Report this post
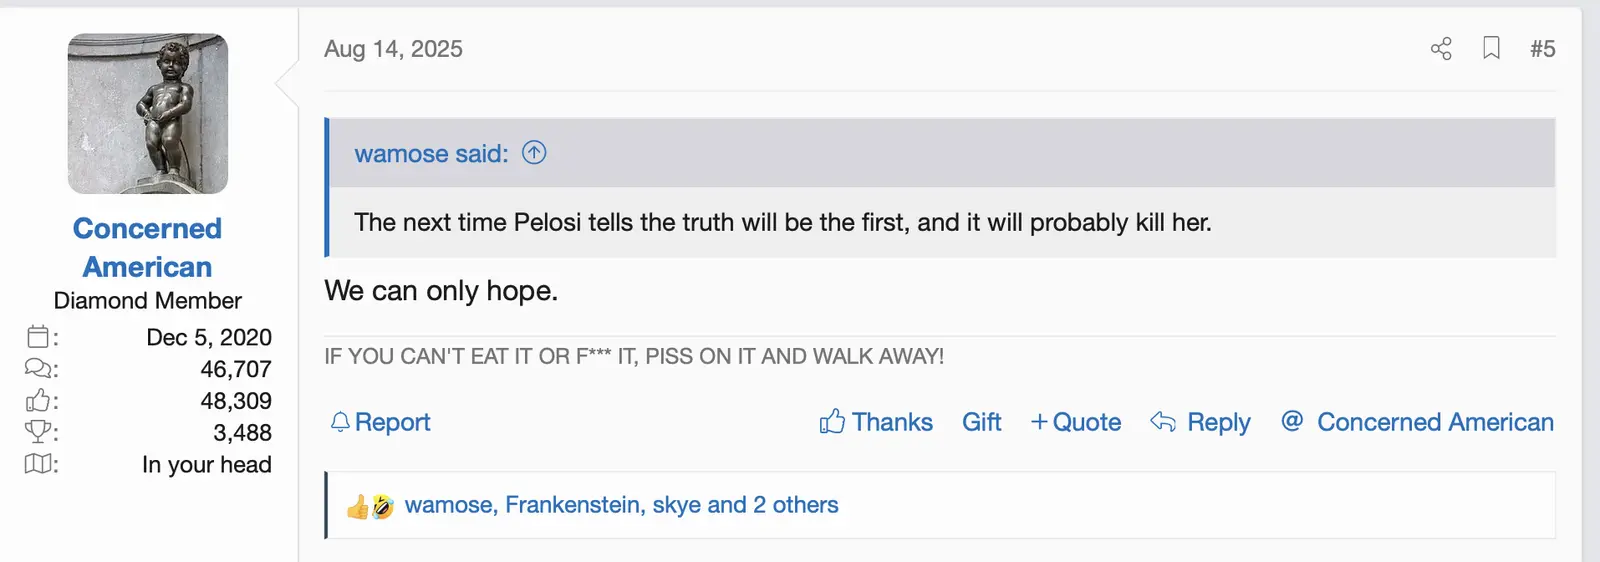 click(381, 422)
